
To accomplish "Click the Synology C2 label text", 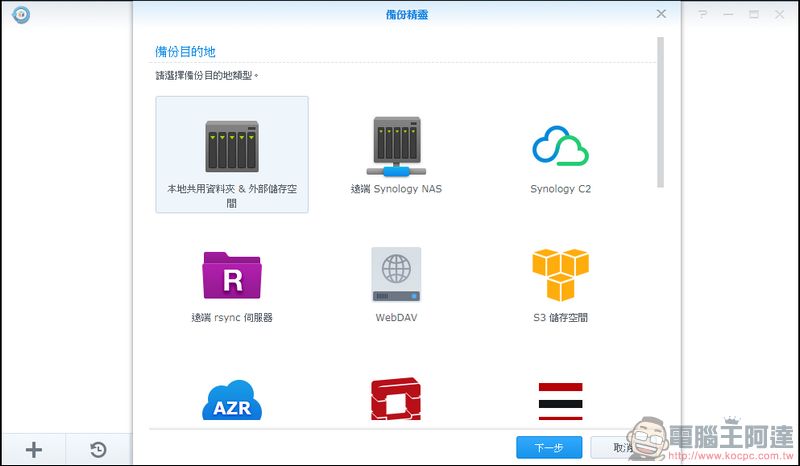I will pyautogui.click(x=560, y=189).
